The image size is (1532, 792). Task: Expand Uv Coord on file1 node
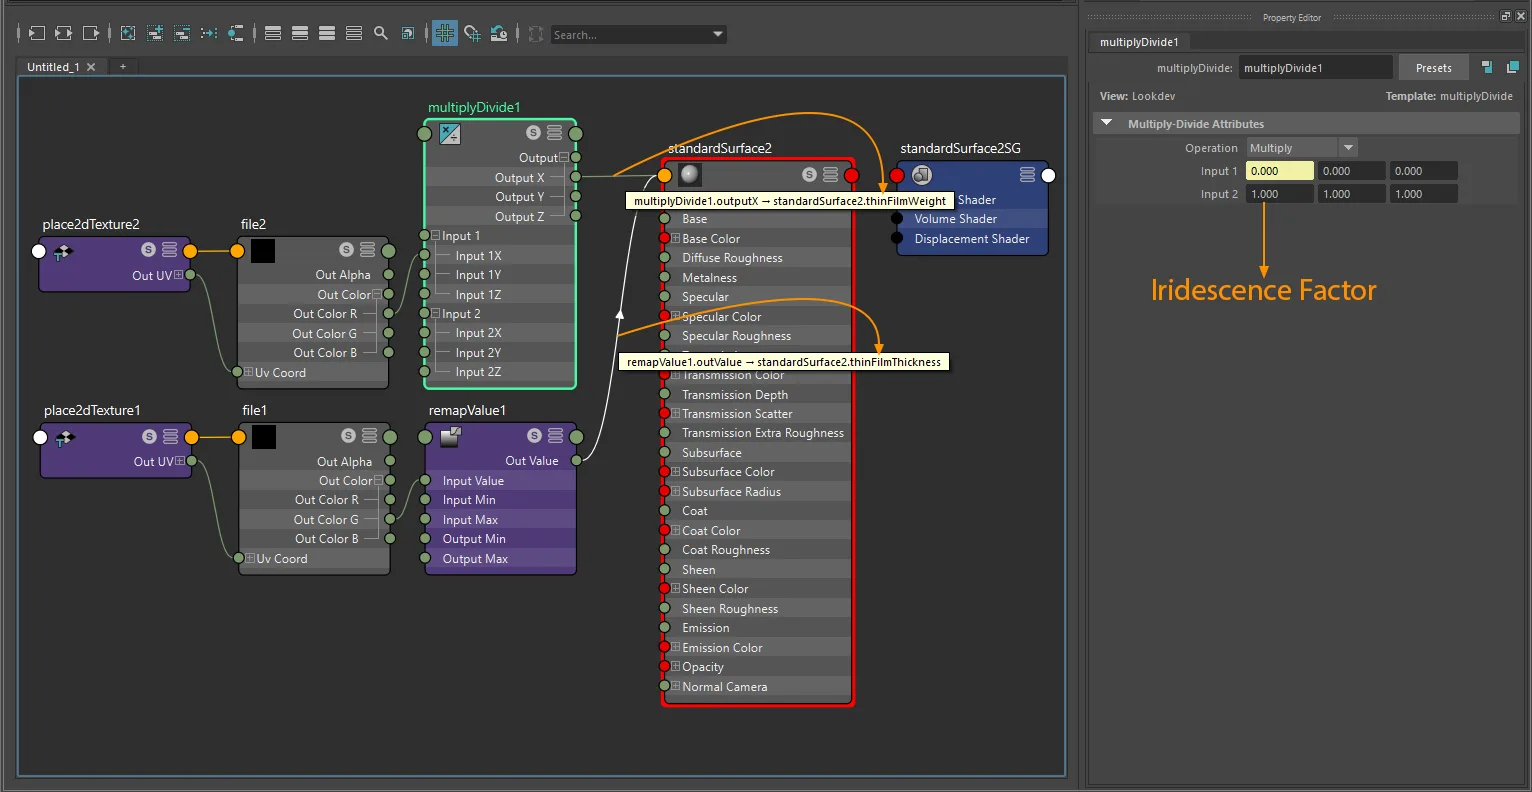click(x=250, y=559)
